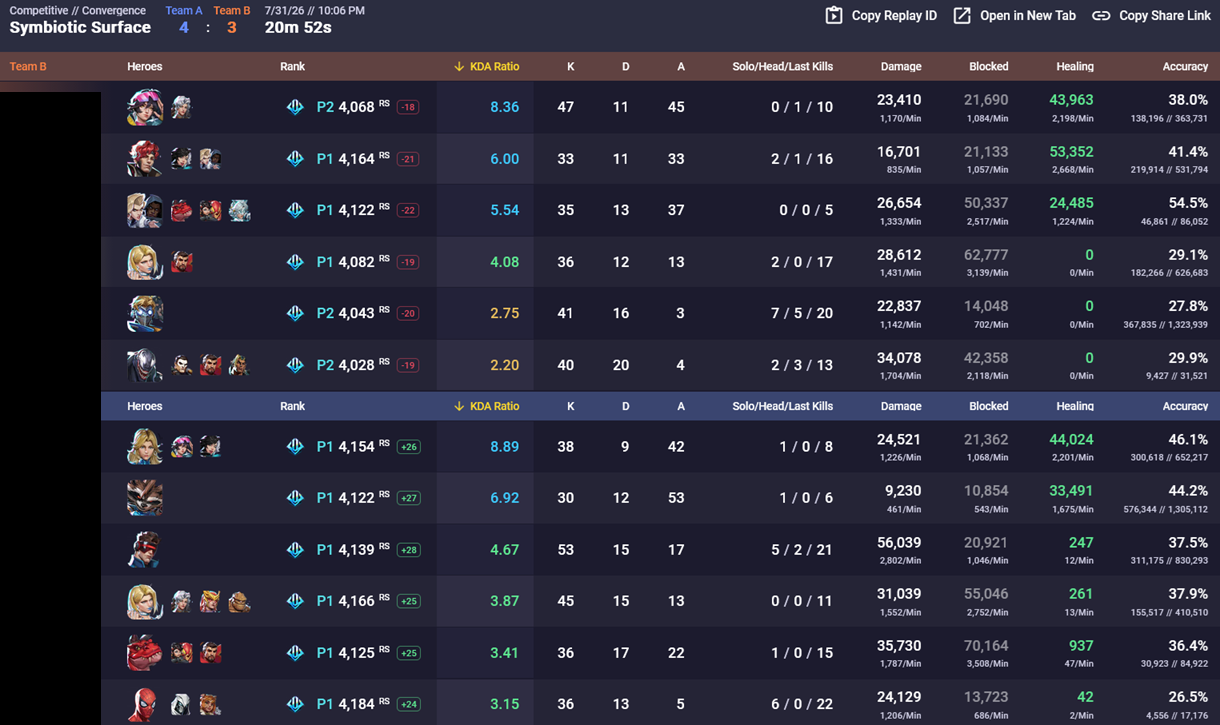
Task: Click the 34,078 damage value
Action: 899,358
